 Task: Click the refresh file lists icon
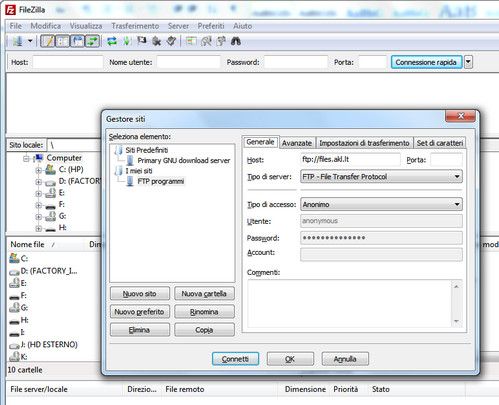coord(112,41)
